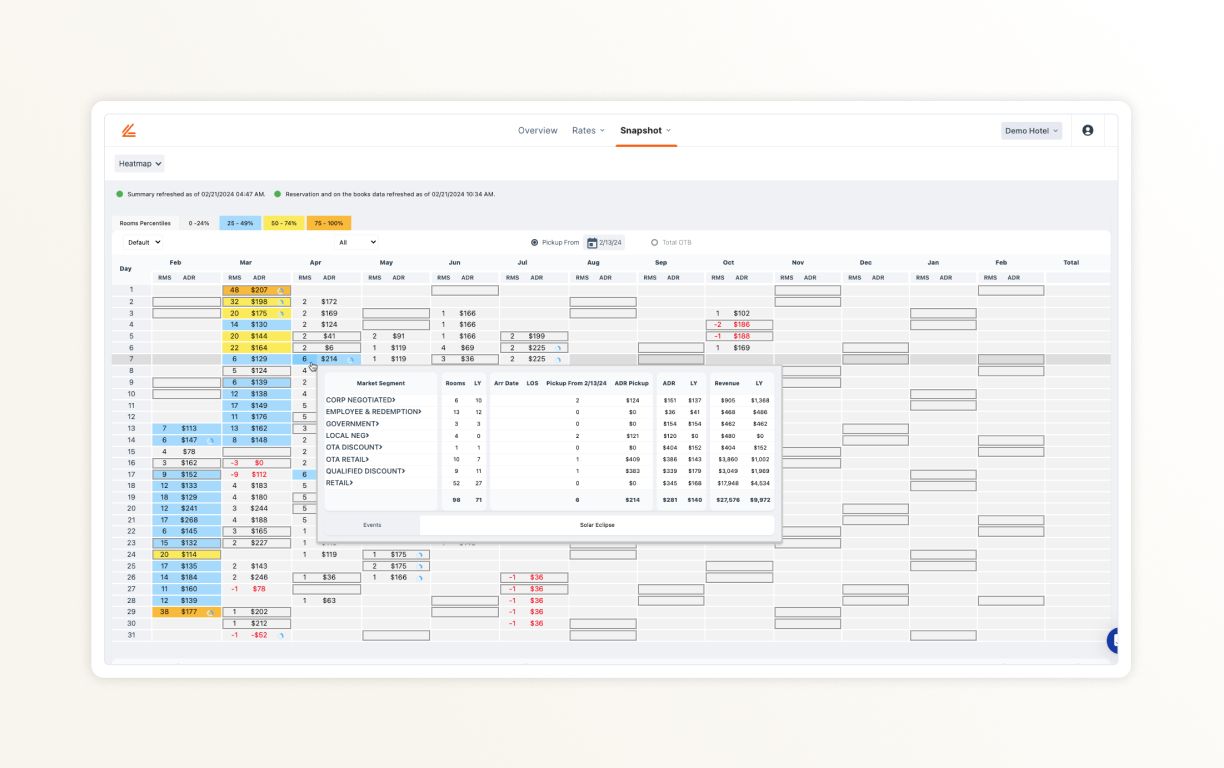Image resolution: width=1224 pixels, height=768 pixels.
Task: Select the Total OTB radio button
Action: click(x=655, y=242)
